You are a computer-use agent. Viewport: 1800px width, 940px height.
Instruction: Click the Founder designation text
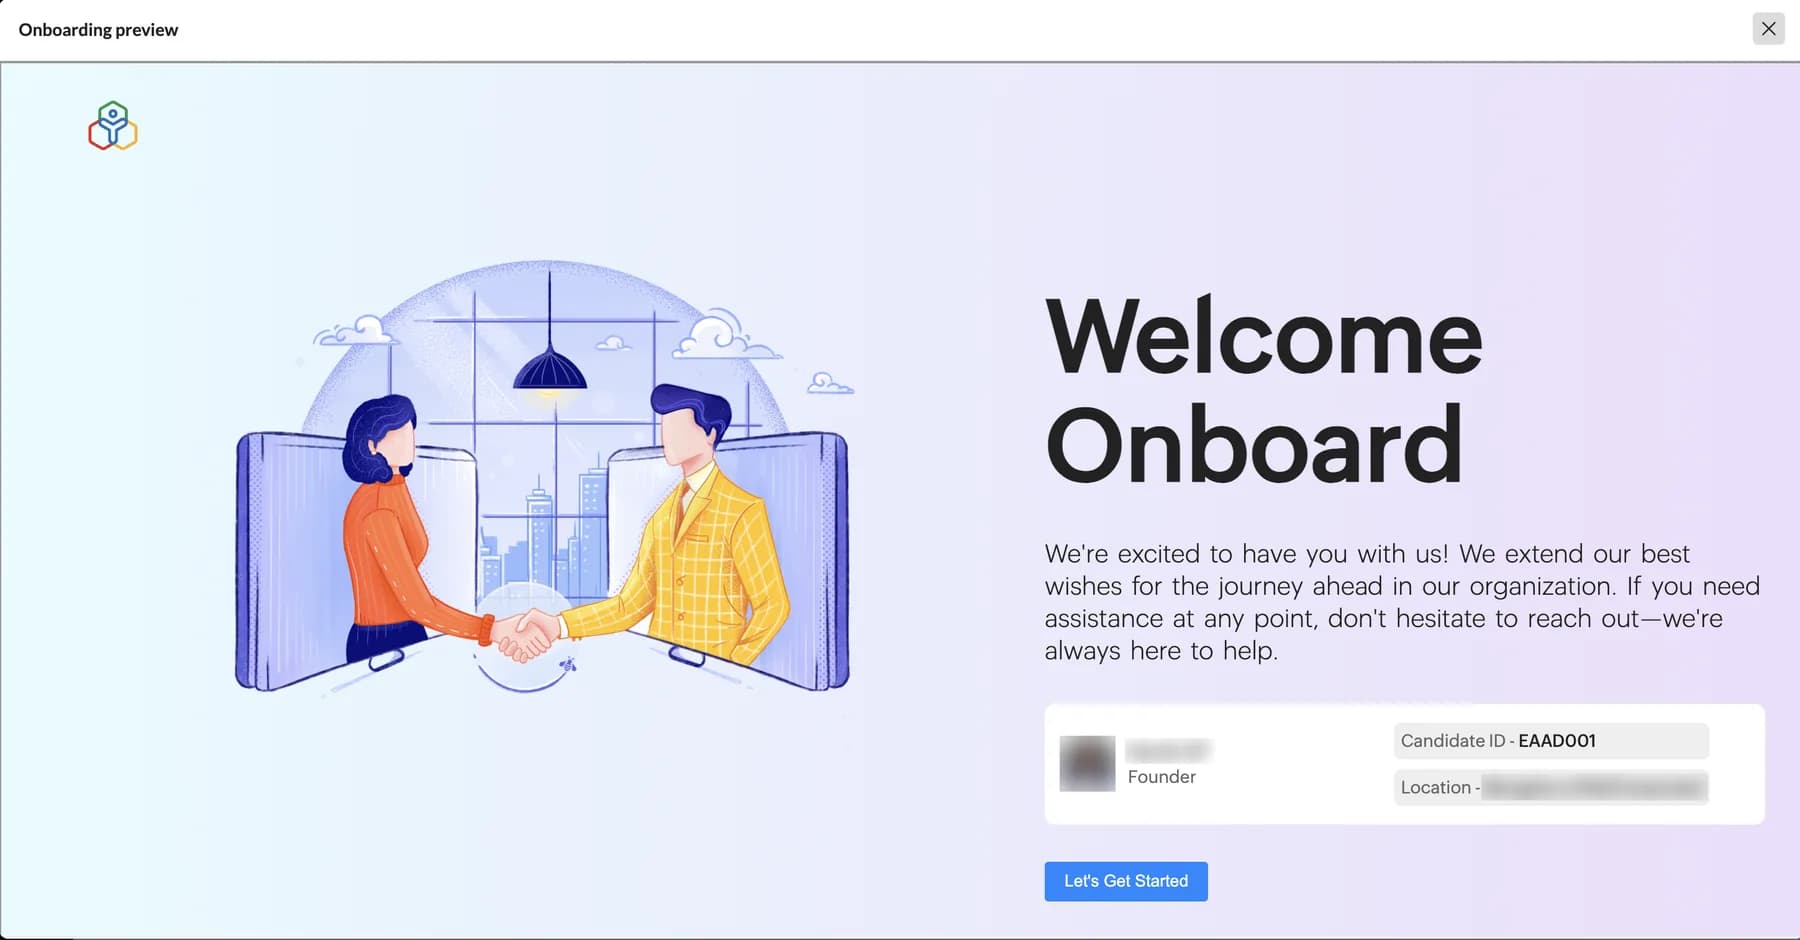point(1161,777)
